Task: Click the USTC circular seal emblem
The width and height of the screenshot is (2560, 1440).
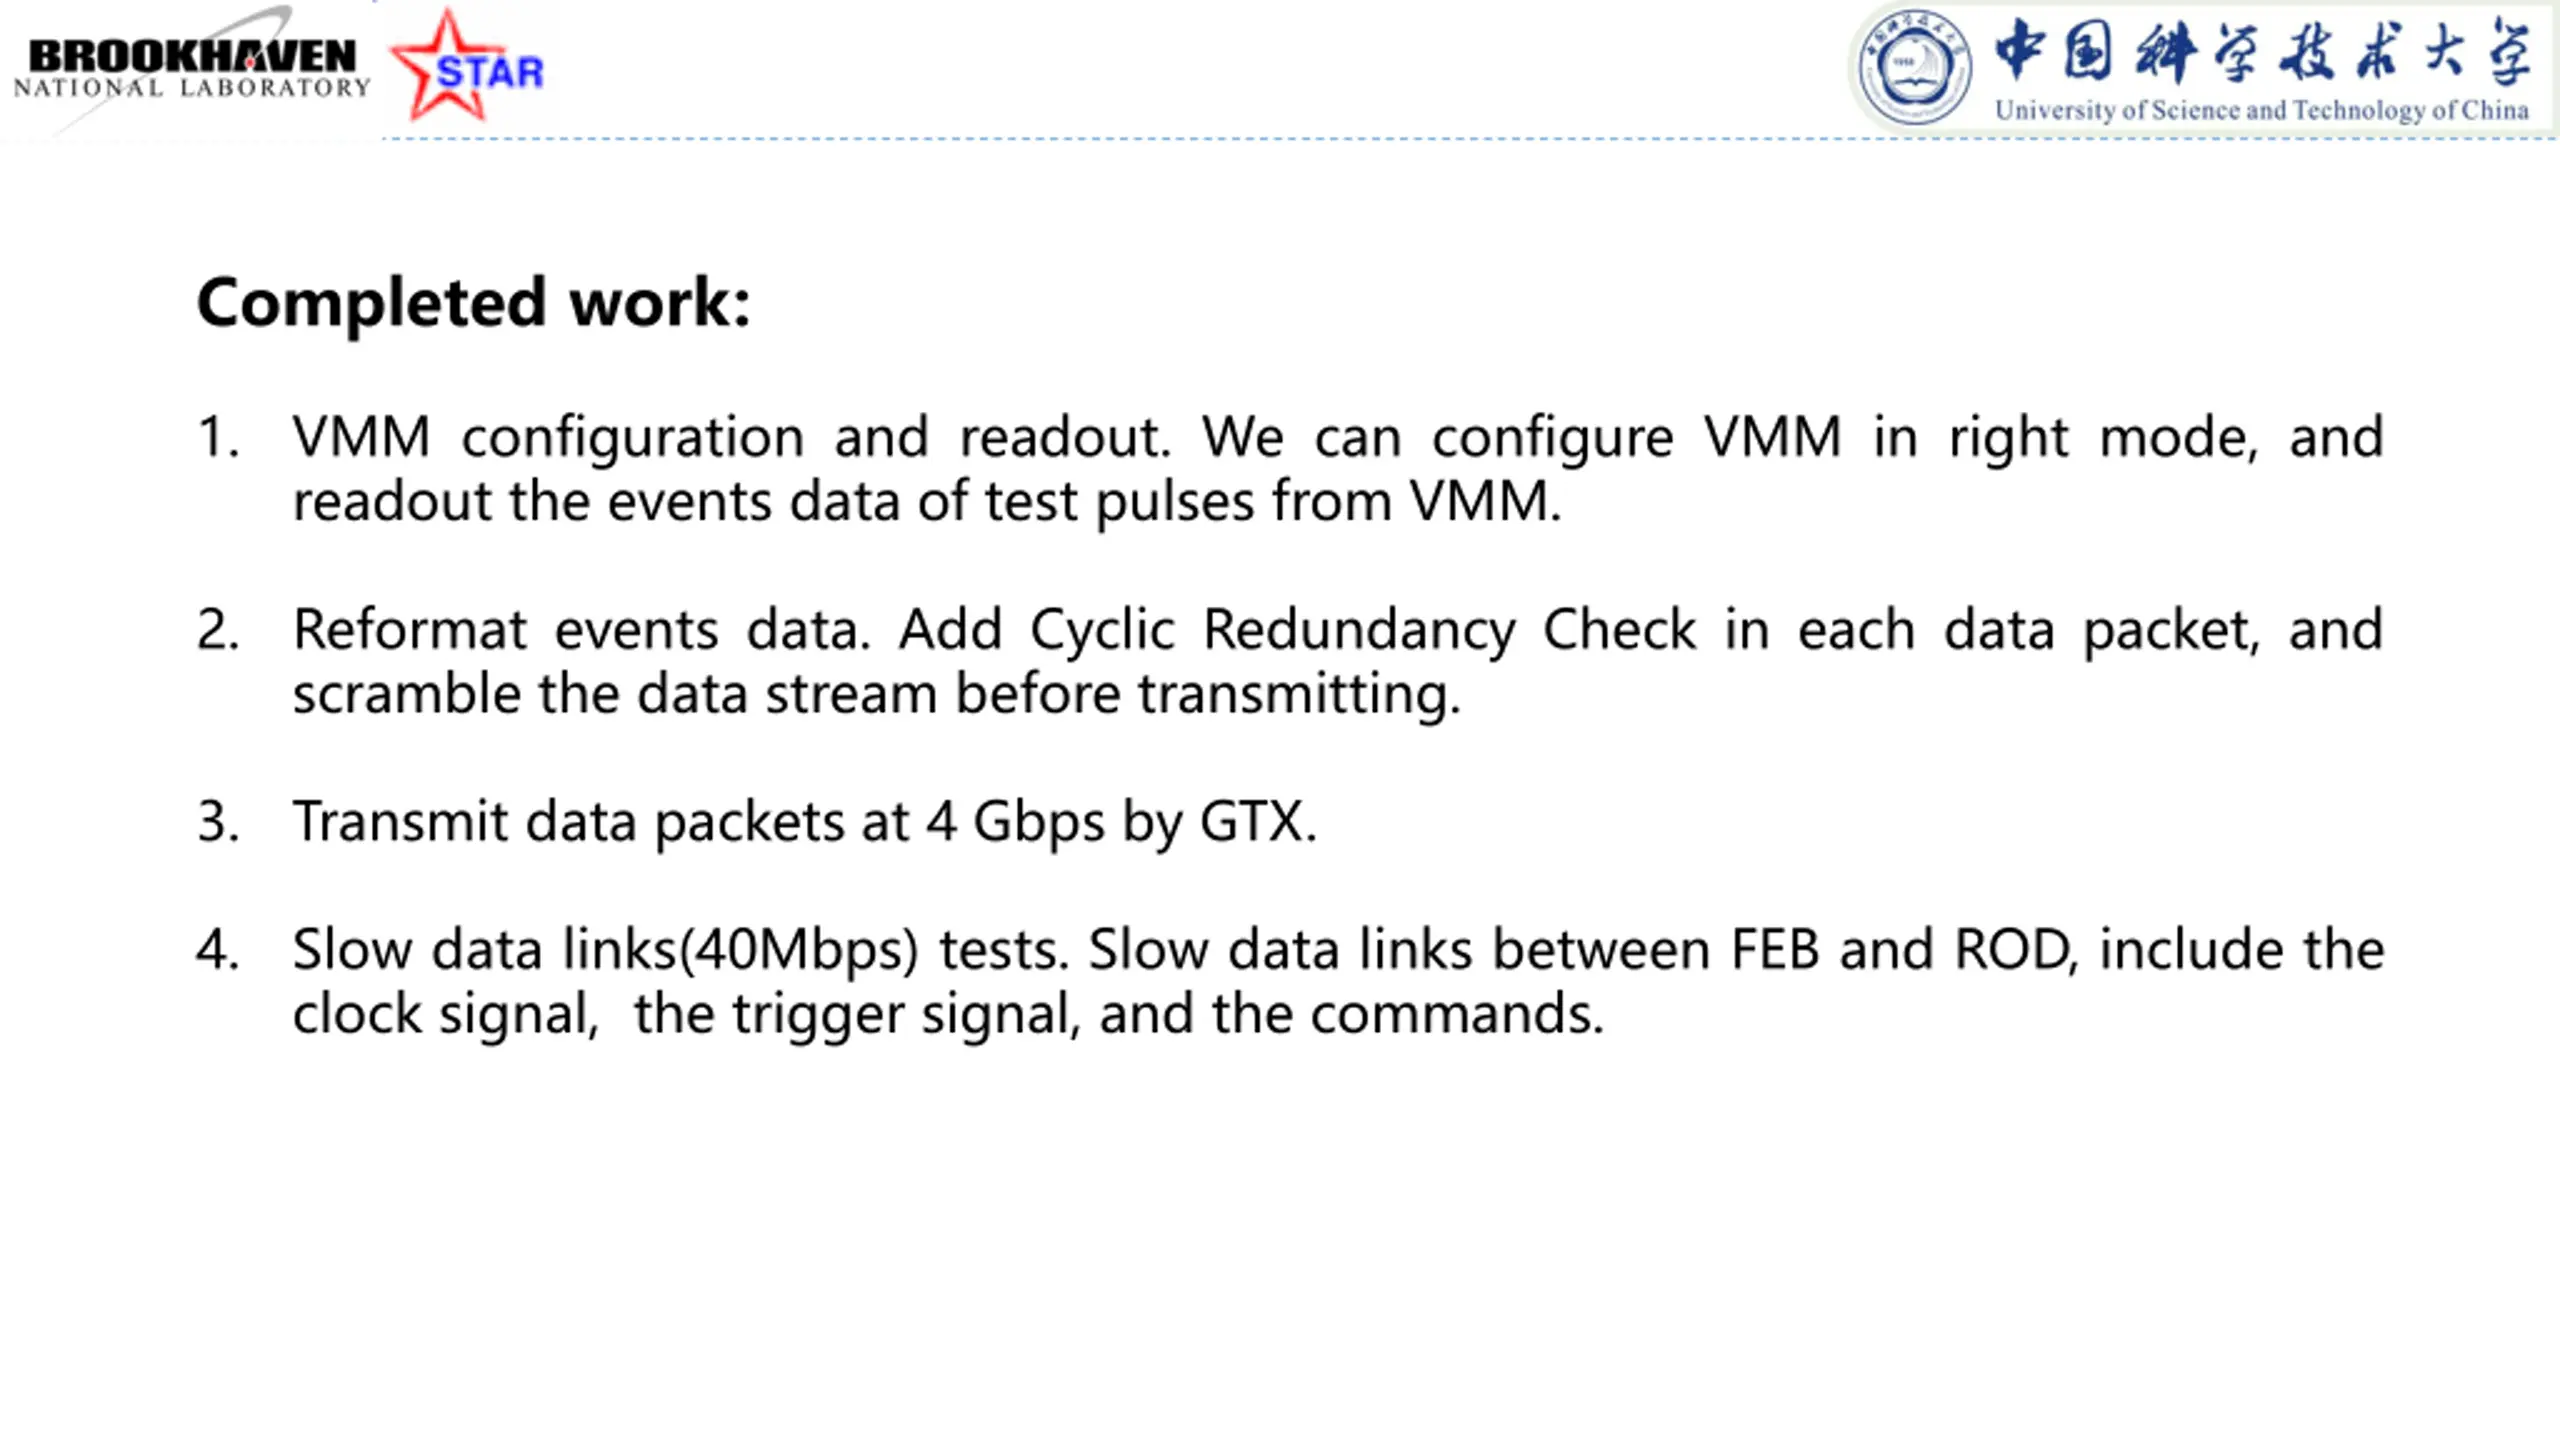Action: (x=1914, y=67)
